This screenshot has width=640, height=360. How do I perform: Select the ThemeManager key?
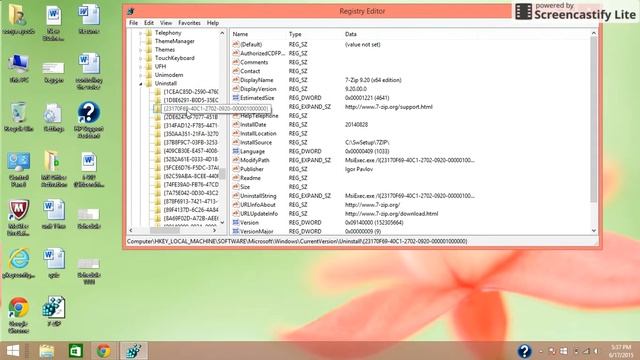175,41
